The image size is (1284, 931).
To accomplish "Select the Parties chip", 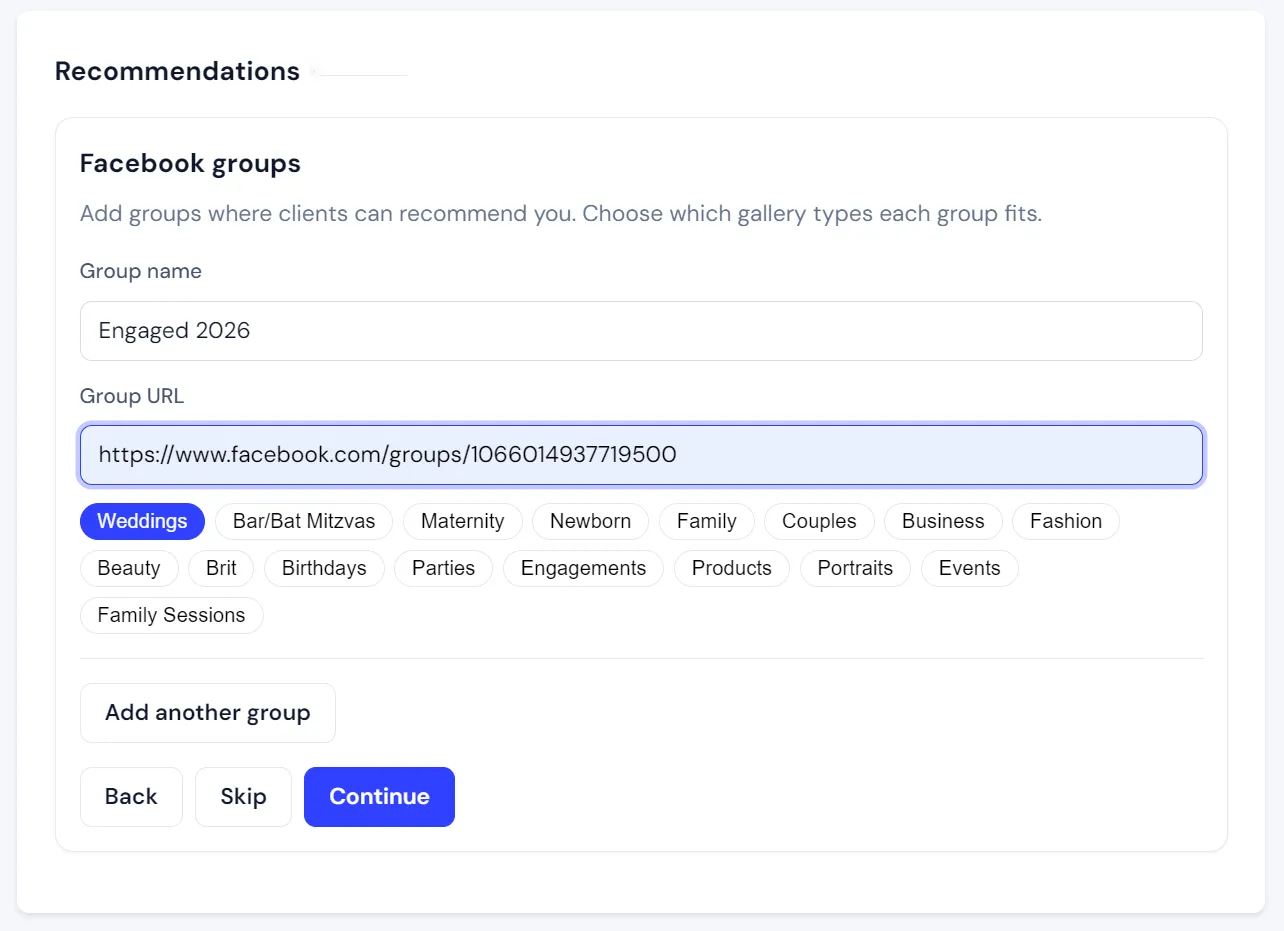I will tap(443, 568).
